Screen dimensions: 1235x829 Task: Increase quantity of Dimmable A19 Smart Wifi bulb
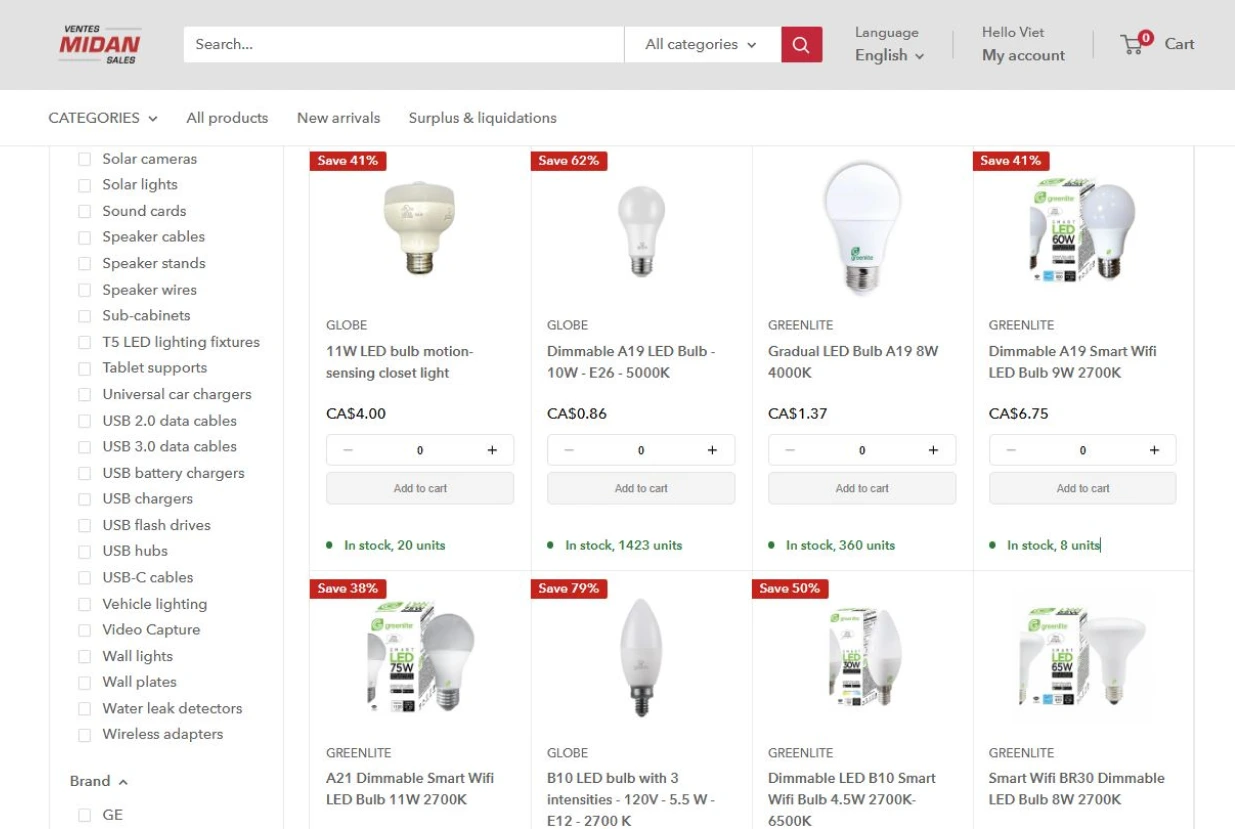point(1154,450)
